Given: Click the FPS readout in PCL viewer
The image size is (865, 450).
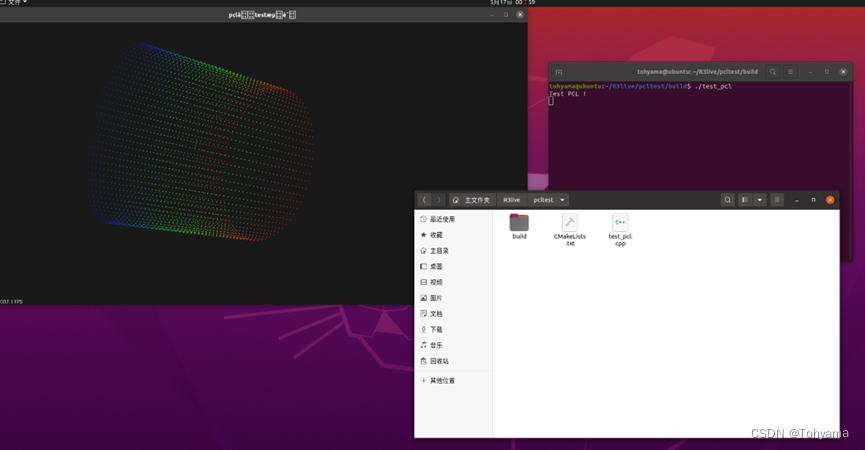Looking at the screenshot, I should 12,302.
